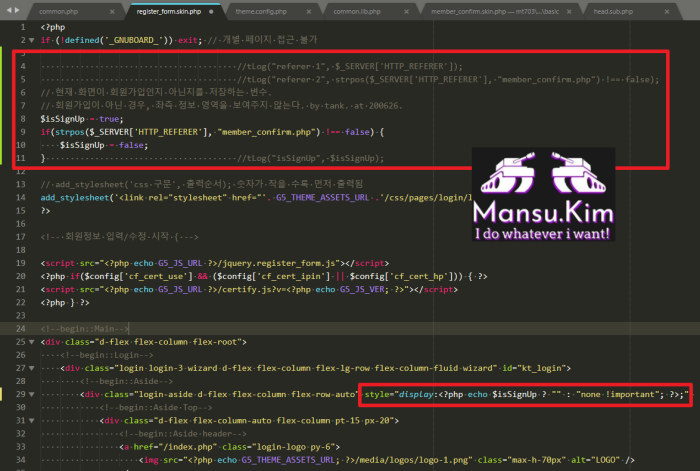
Task: Click the closing ?> tag on line 15
Action: point(46,211)
